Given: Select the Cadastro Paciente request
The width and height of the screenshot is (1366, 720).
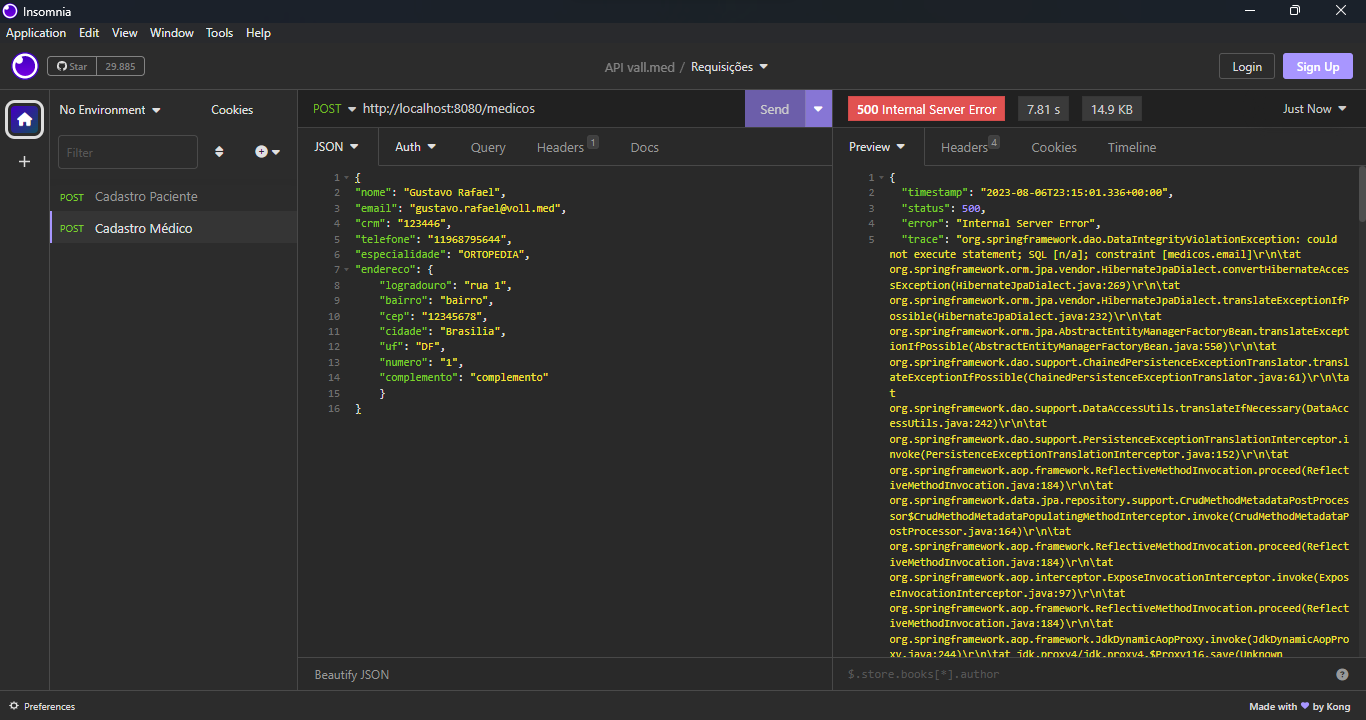Looking at the screenshot, I should tap(174, 197).
